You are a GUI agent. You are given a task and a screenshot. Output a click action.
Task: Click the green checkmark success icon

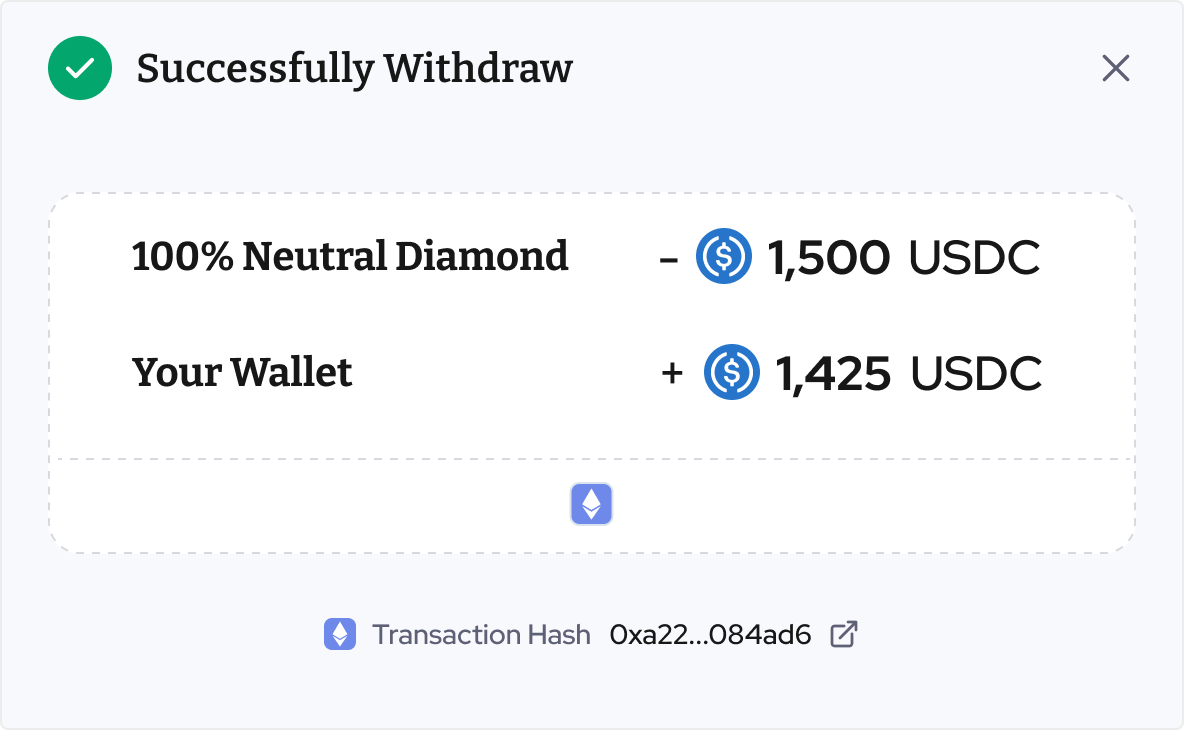tap(80, 68)
